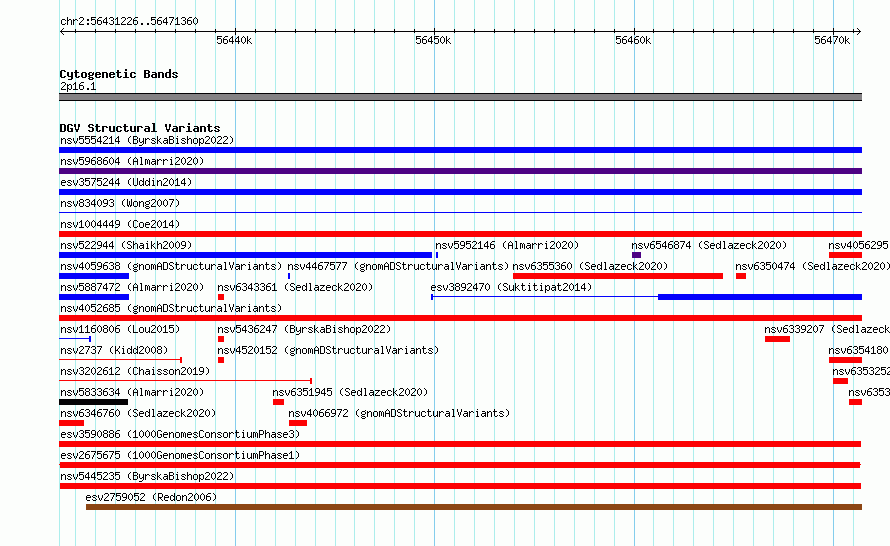Select the blue nsv5887472 variant bar
Viewport: 890px width, 546px height.
coord(94,297)
